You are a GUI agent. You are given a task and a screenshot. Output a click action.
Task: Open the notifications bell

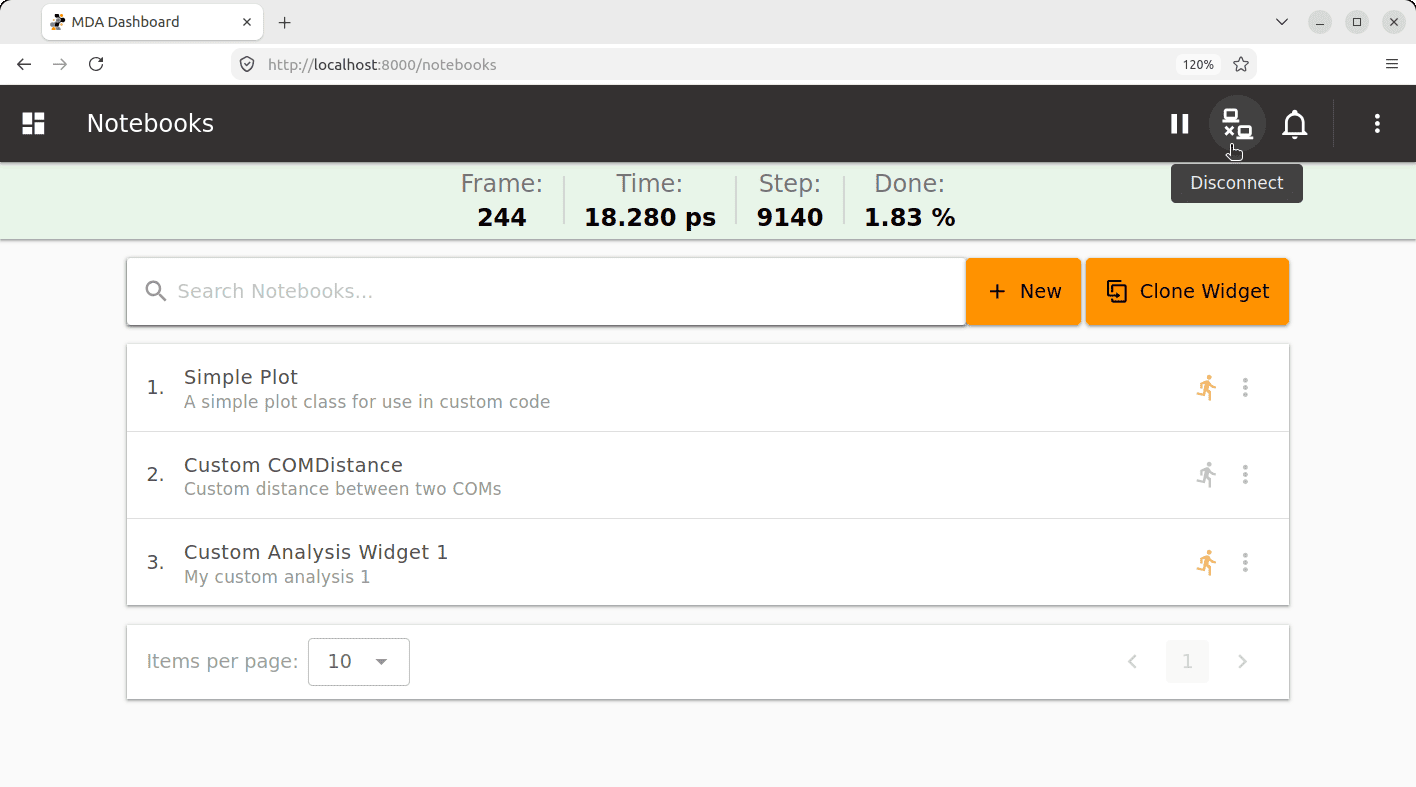click(1295, 123)
